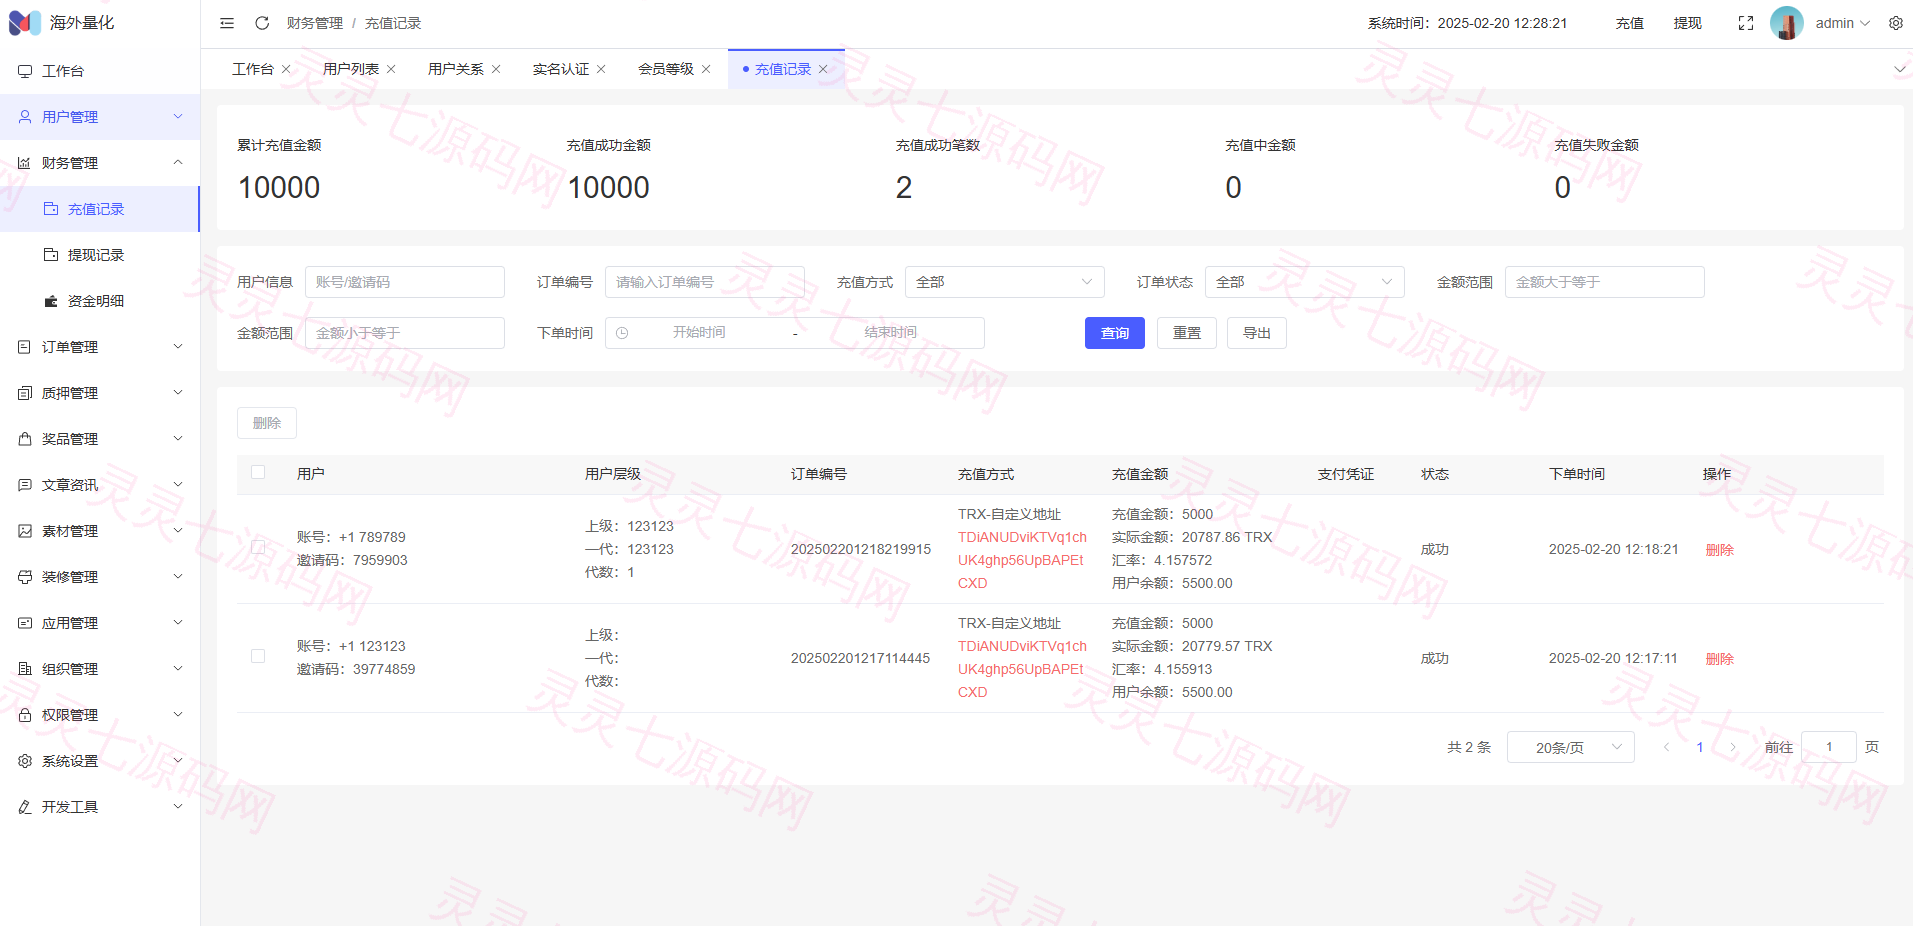Toggle fullscreen mode icon
This screenshot has height=926, width=1913.
(x=1746, y=23)
